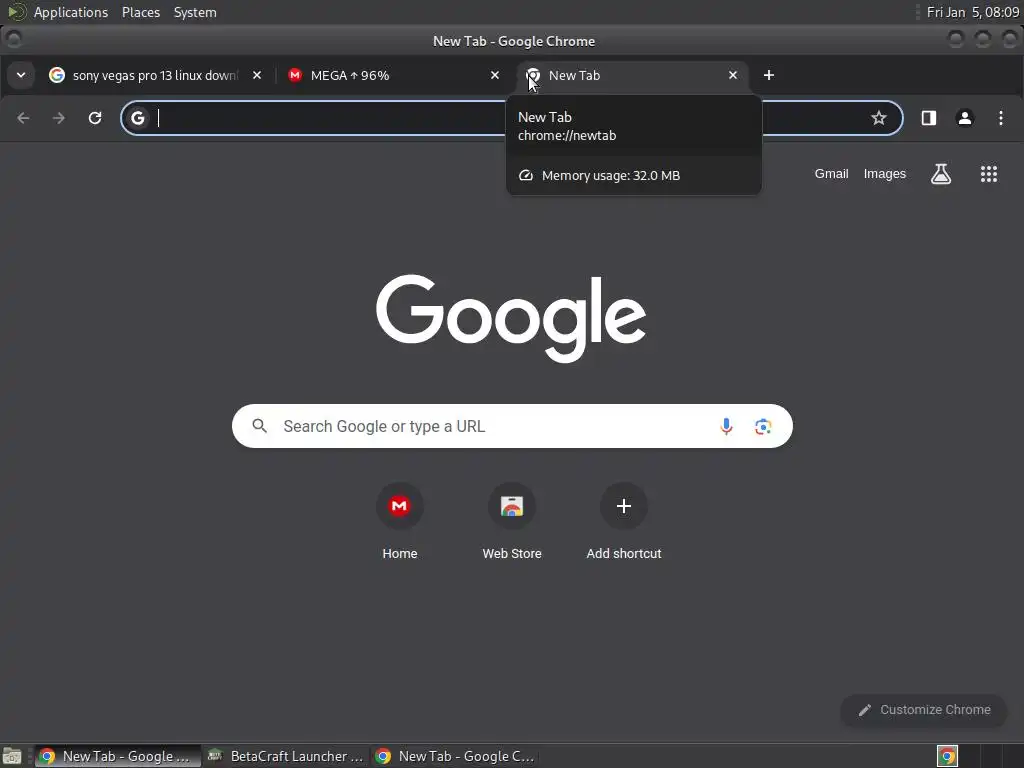The height and width of the screenshot is (768, 1024).
Task: Open the Google apps grid
Action: (989, 174)
